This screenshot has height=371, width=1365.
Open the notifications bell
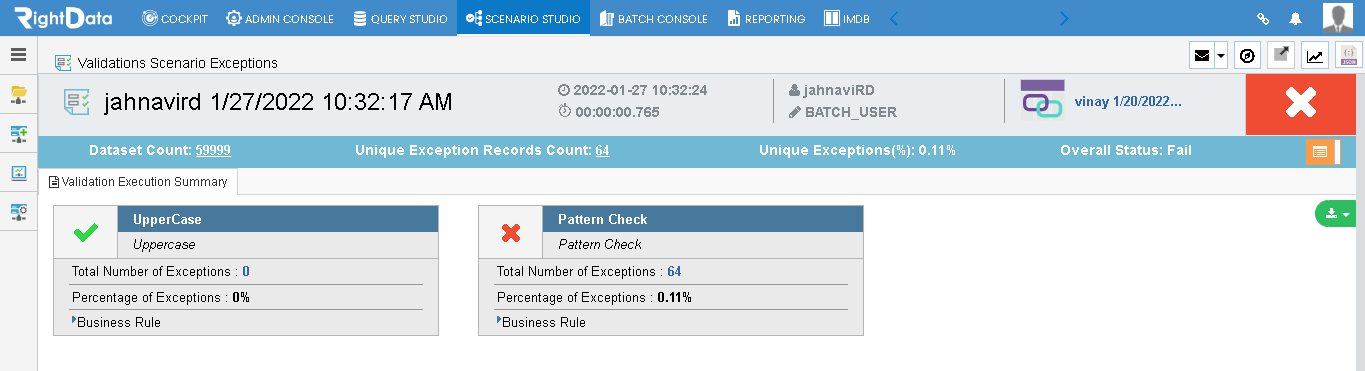click(1296, 18)
